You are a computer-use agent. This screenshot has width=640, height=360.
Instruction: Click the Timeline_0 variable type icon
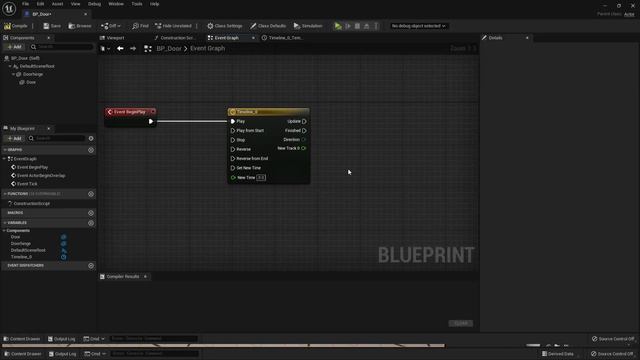coord(64,257)
